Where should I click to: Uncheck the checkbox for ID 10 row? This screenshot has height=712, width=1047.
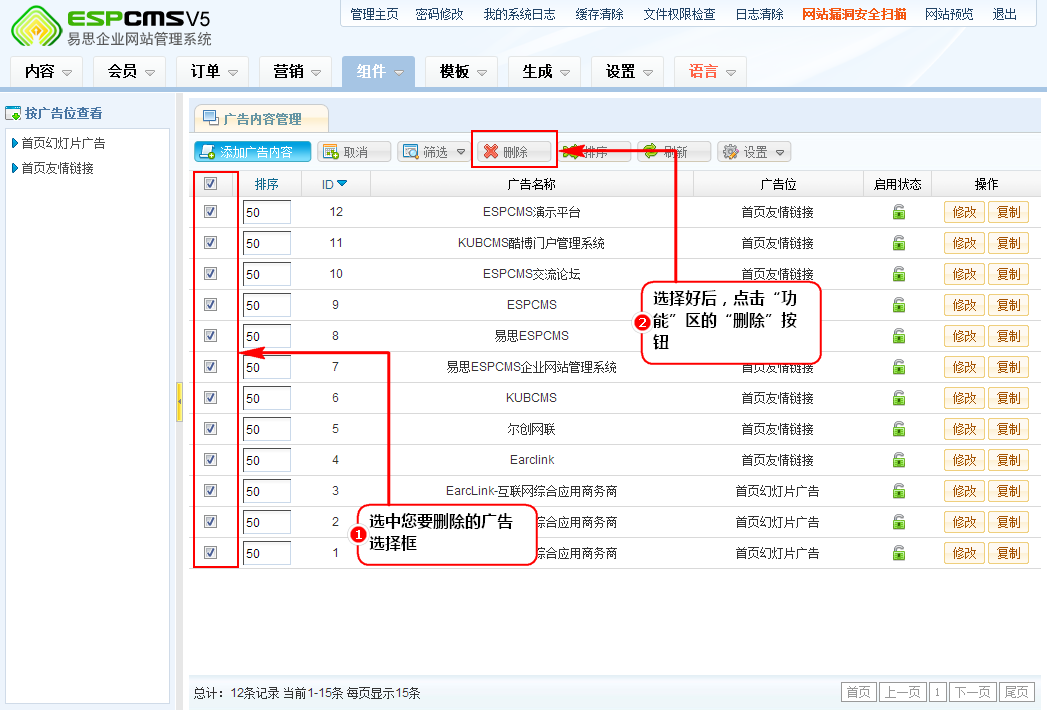click(x=210, y=273)
